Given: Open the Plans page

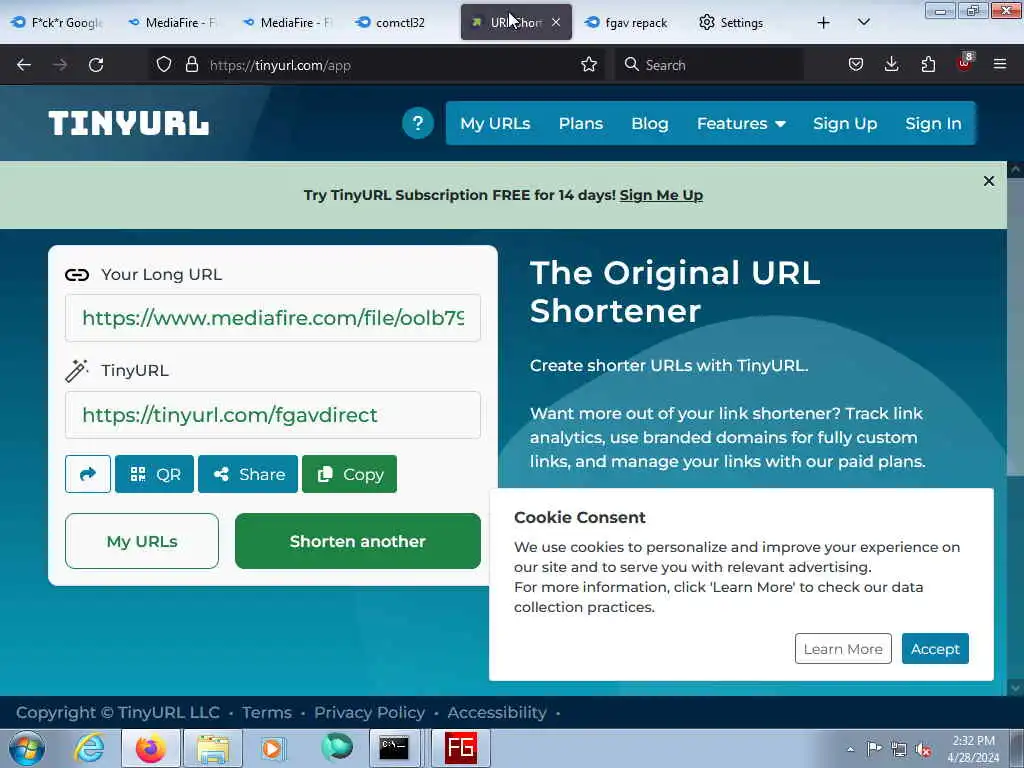Looking at the screenshot, I should click(581, 123).
